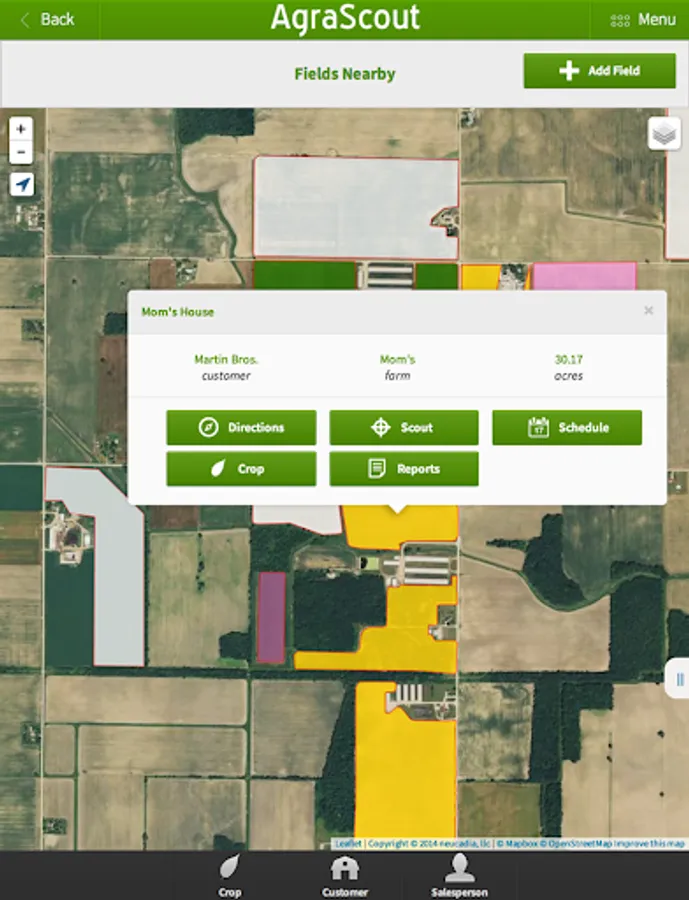Open the Mom's farm link
This screenshot has height=900, width=689.
pos(397,360)
